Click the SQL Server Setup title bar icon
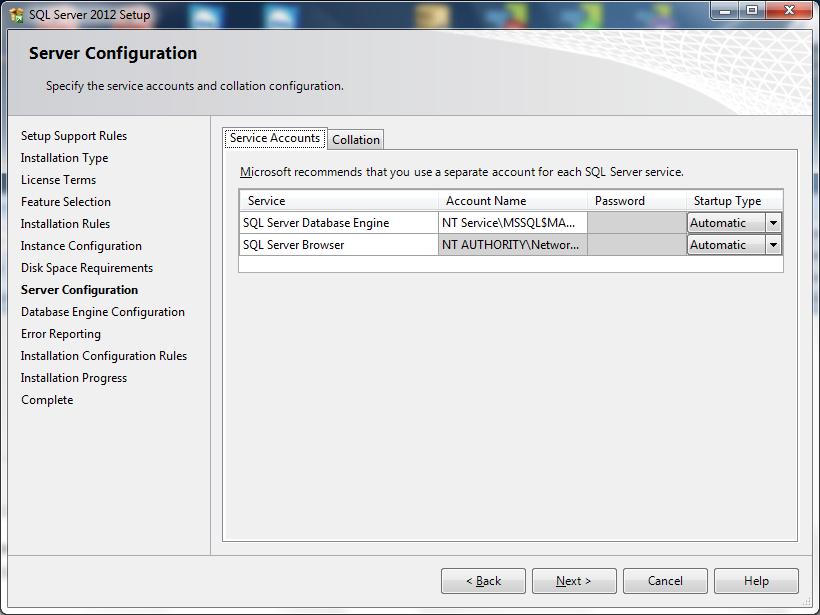Image resolution: width=820 pixels, height=615 pixels. click(16, 15)
